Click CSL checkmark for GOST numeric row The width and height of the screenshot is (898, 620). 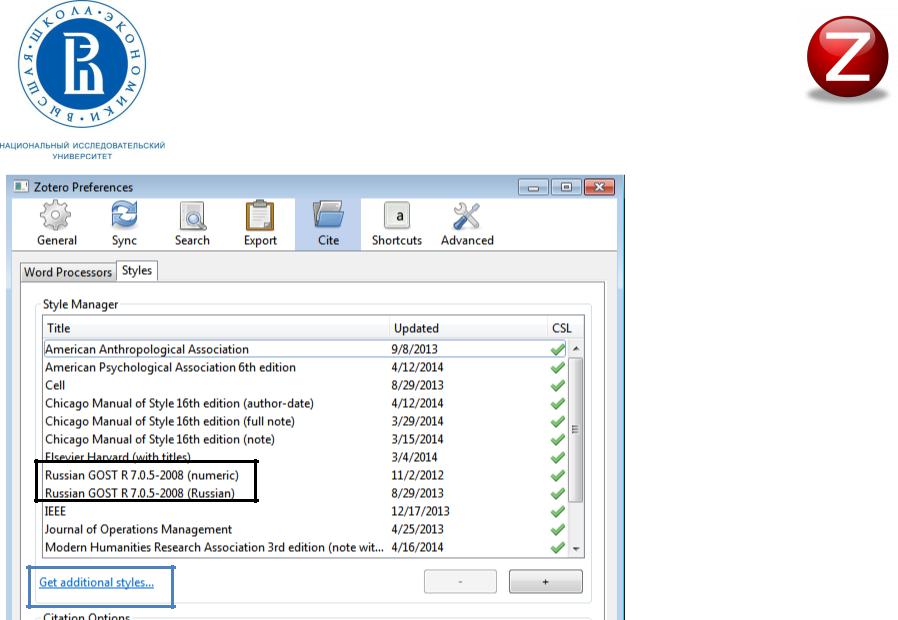pyautogui.click(x=557, y=476)
